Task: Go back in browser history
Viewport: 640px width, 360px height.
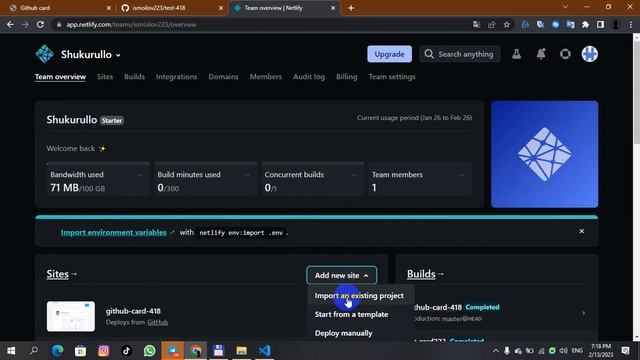Action: [10, 24]
